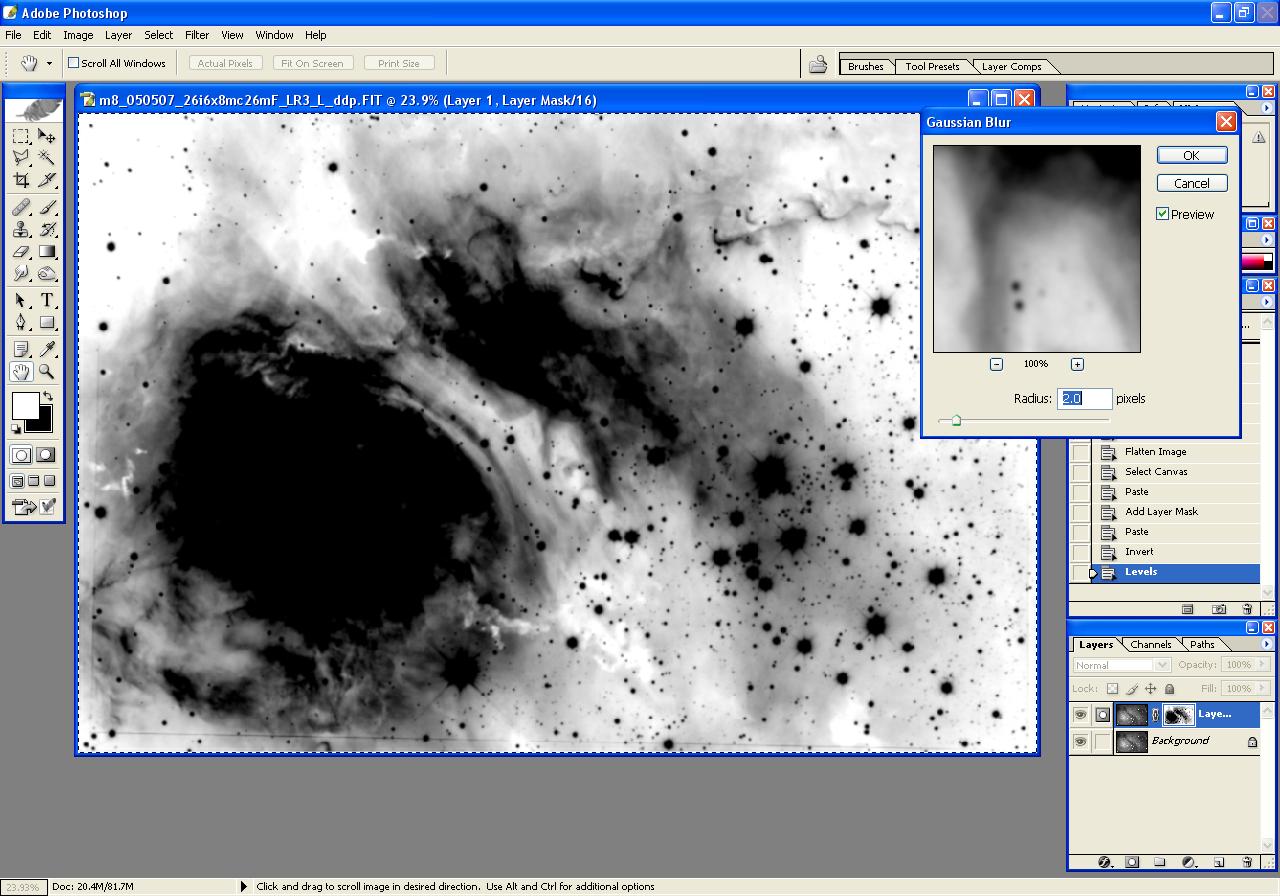This screenshot has width=1280, height=896.
Task: Uncheck the Preview checkbox
Action: [x=1163, y=214]
